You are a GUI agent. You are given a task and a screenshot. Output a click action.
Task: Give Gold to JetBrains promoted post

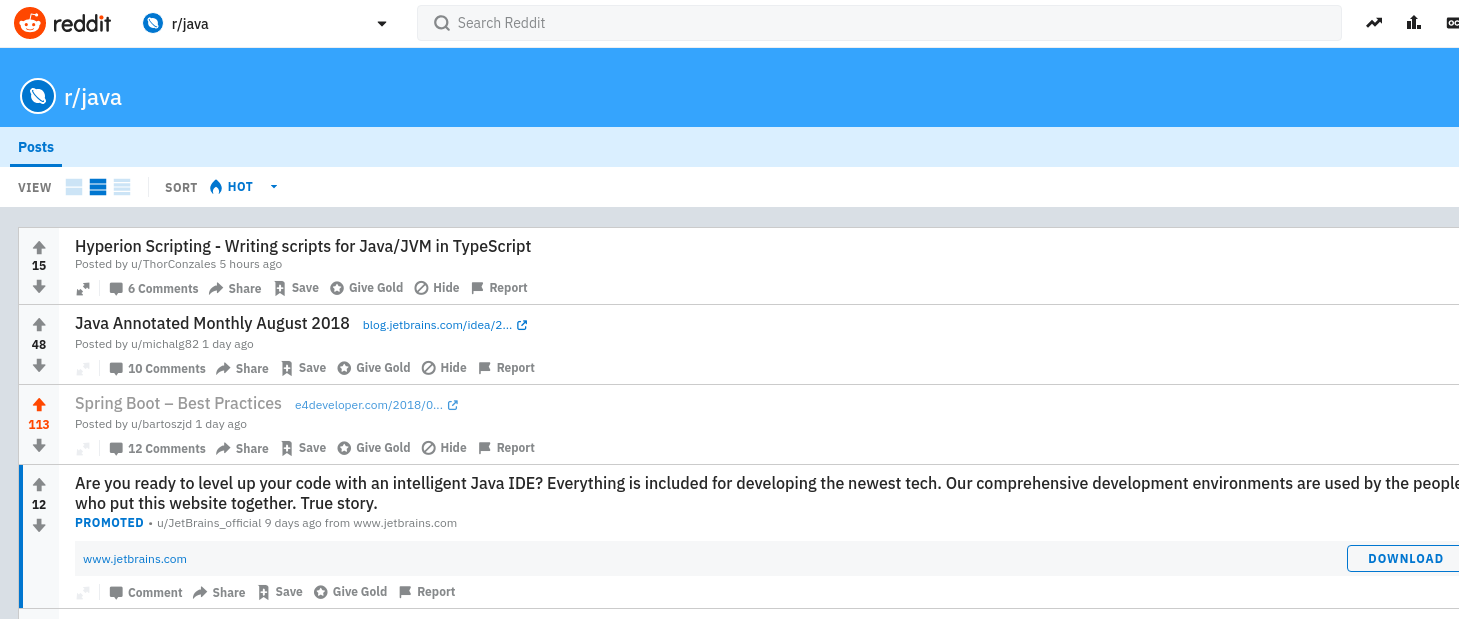(x=351, y=592)
